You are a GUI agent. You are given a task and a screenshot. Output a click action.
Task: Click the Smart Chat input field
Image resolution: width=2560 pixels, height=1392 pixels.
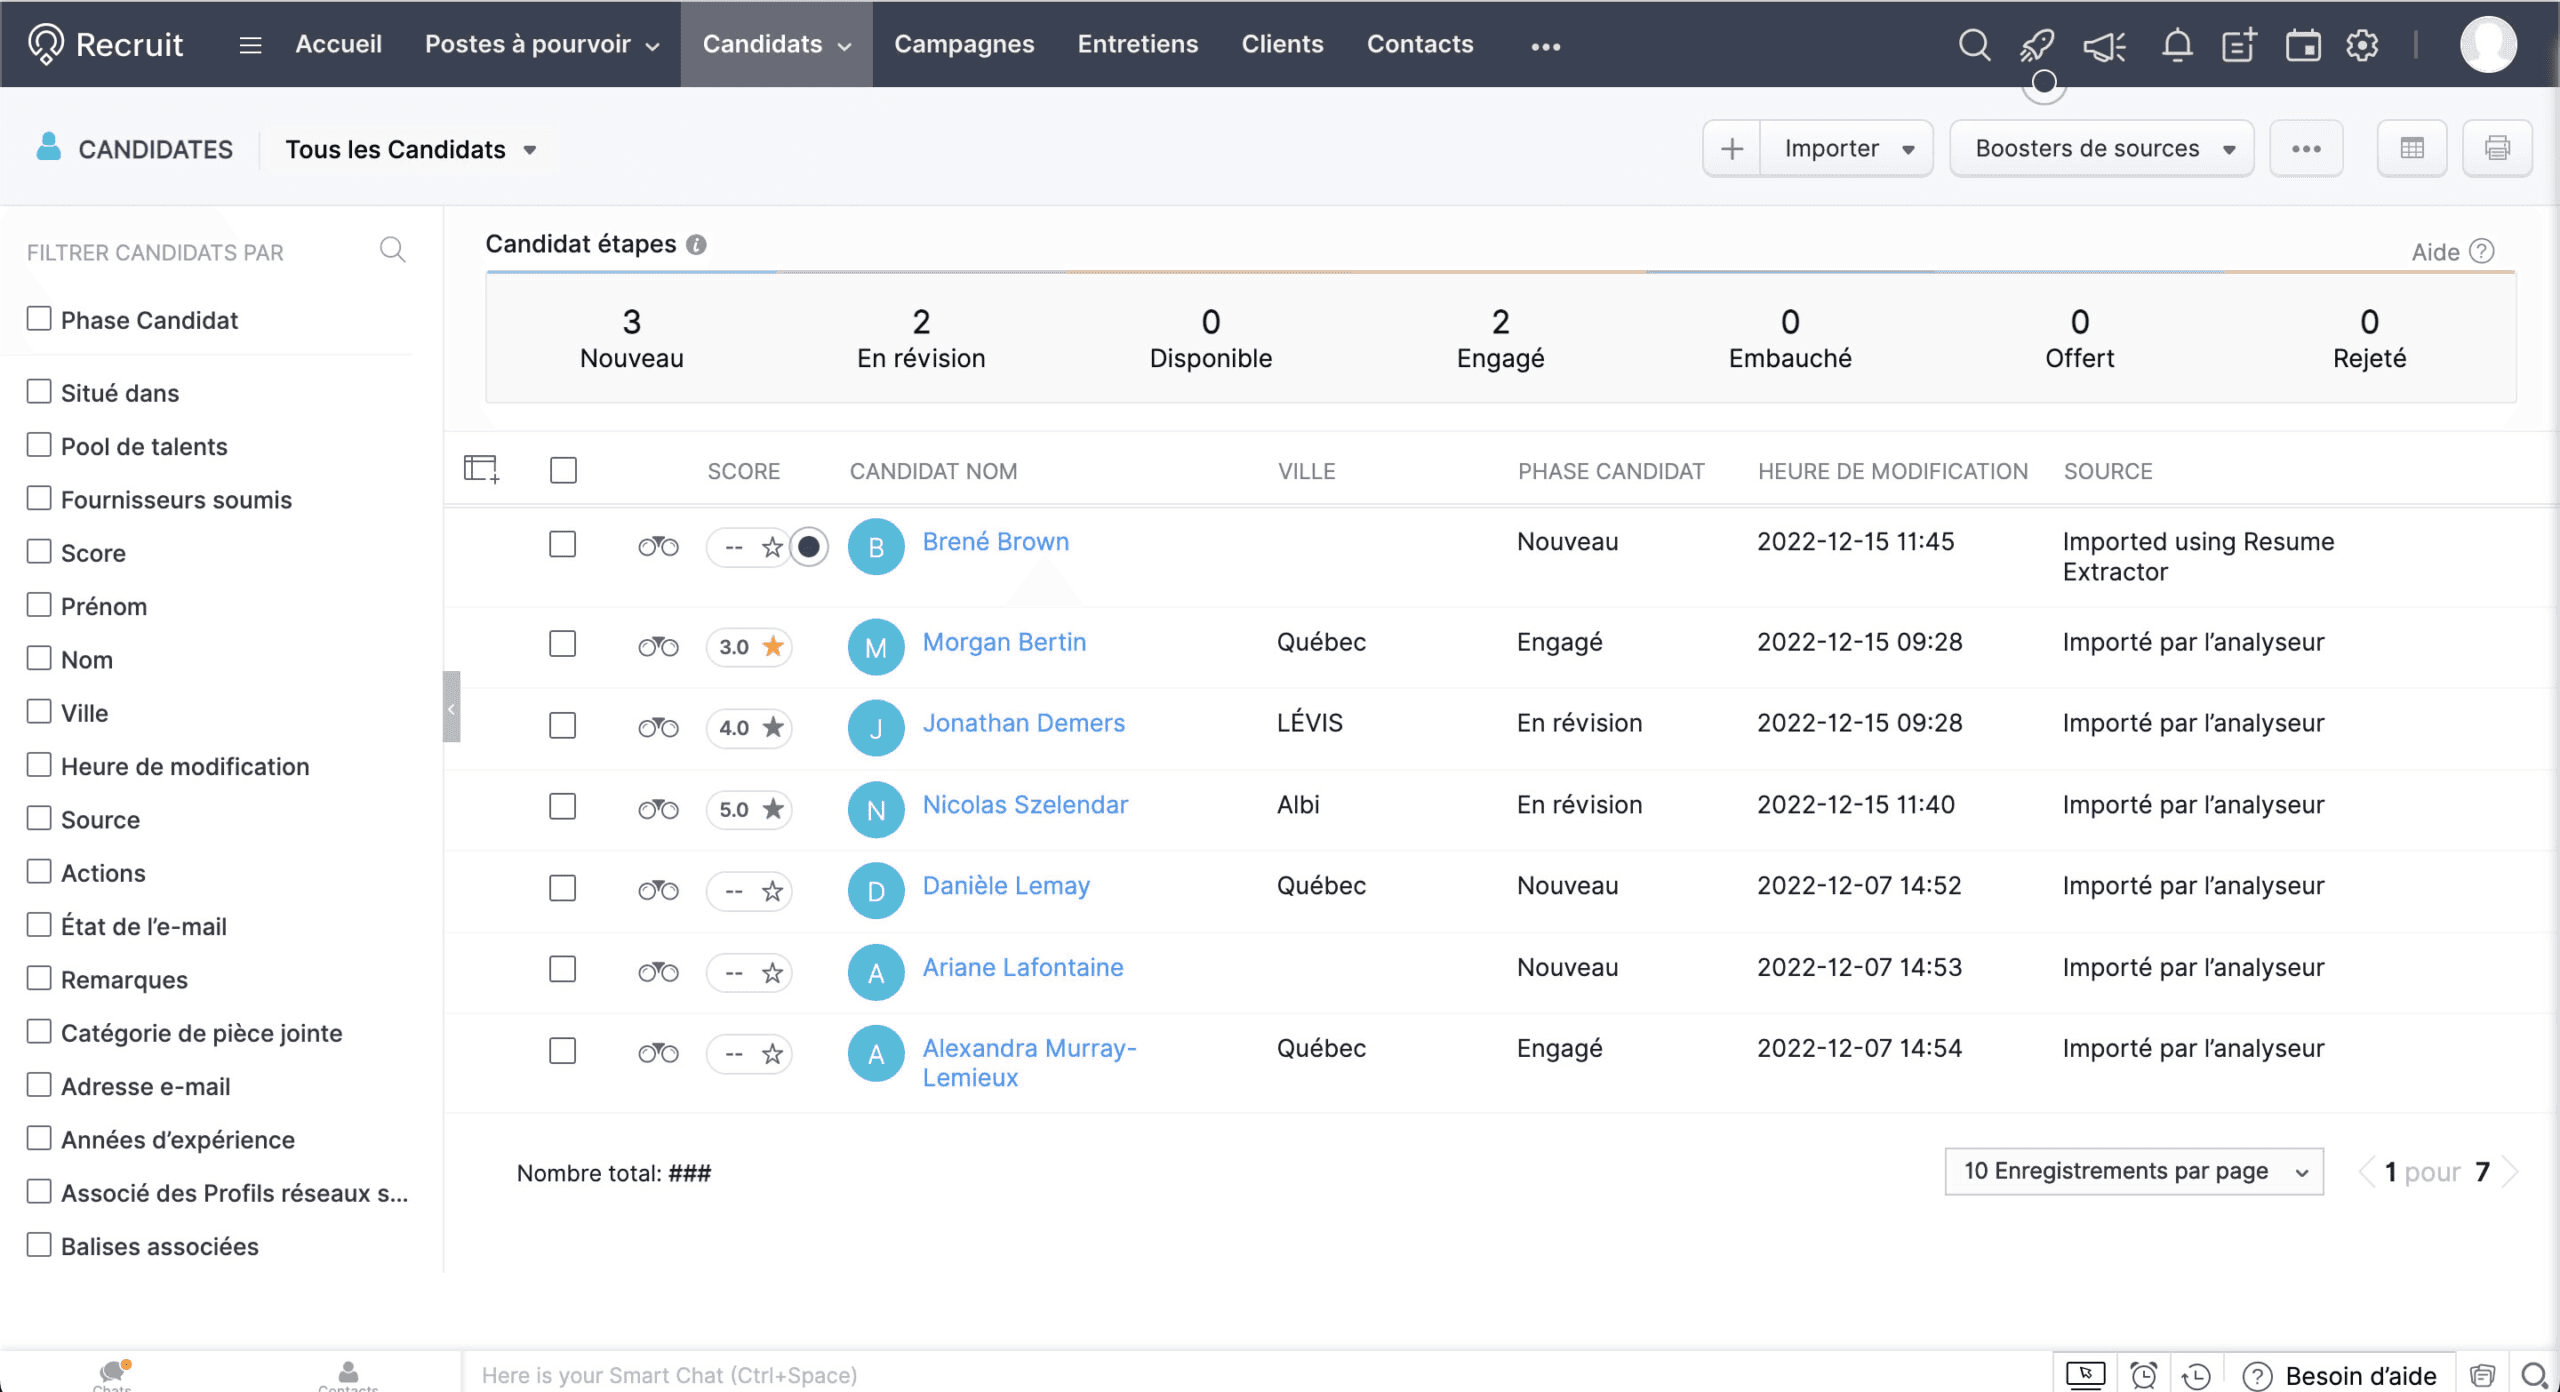pos(1250,1375)
